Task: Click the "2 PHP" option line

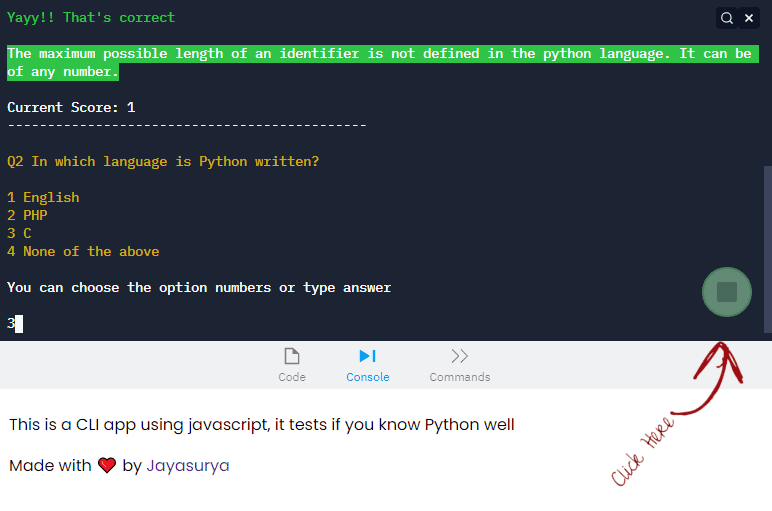Action: (x=27, y=215)
